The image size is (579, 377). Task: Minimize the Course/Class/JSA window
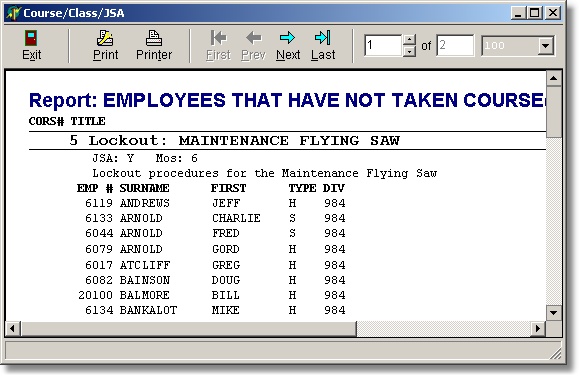point(518,13)
